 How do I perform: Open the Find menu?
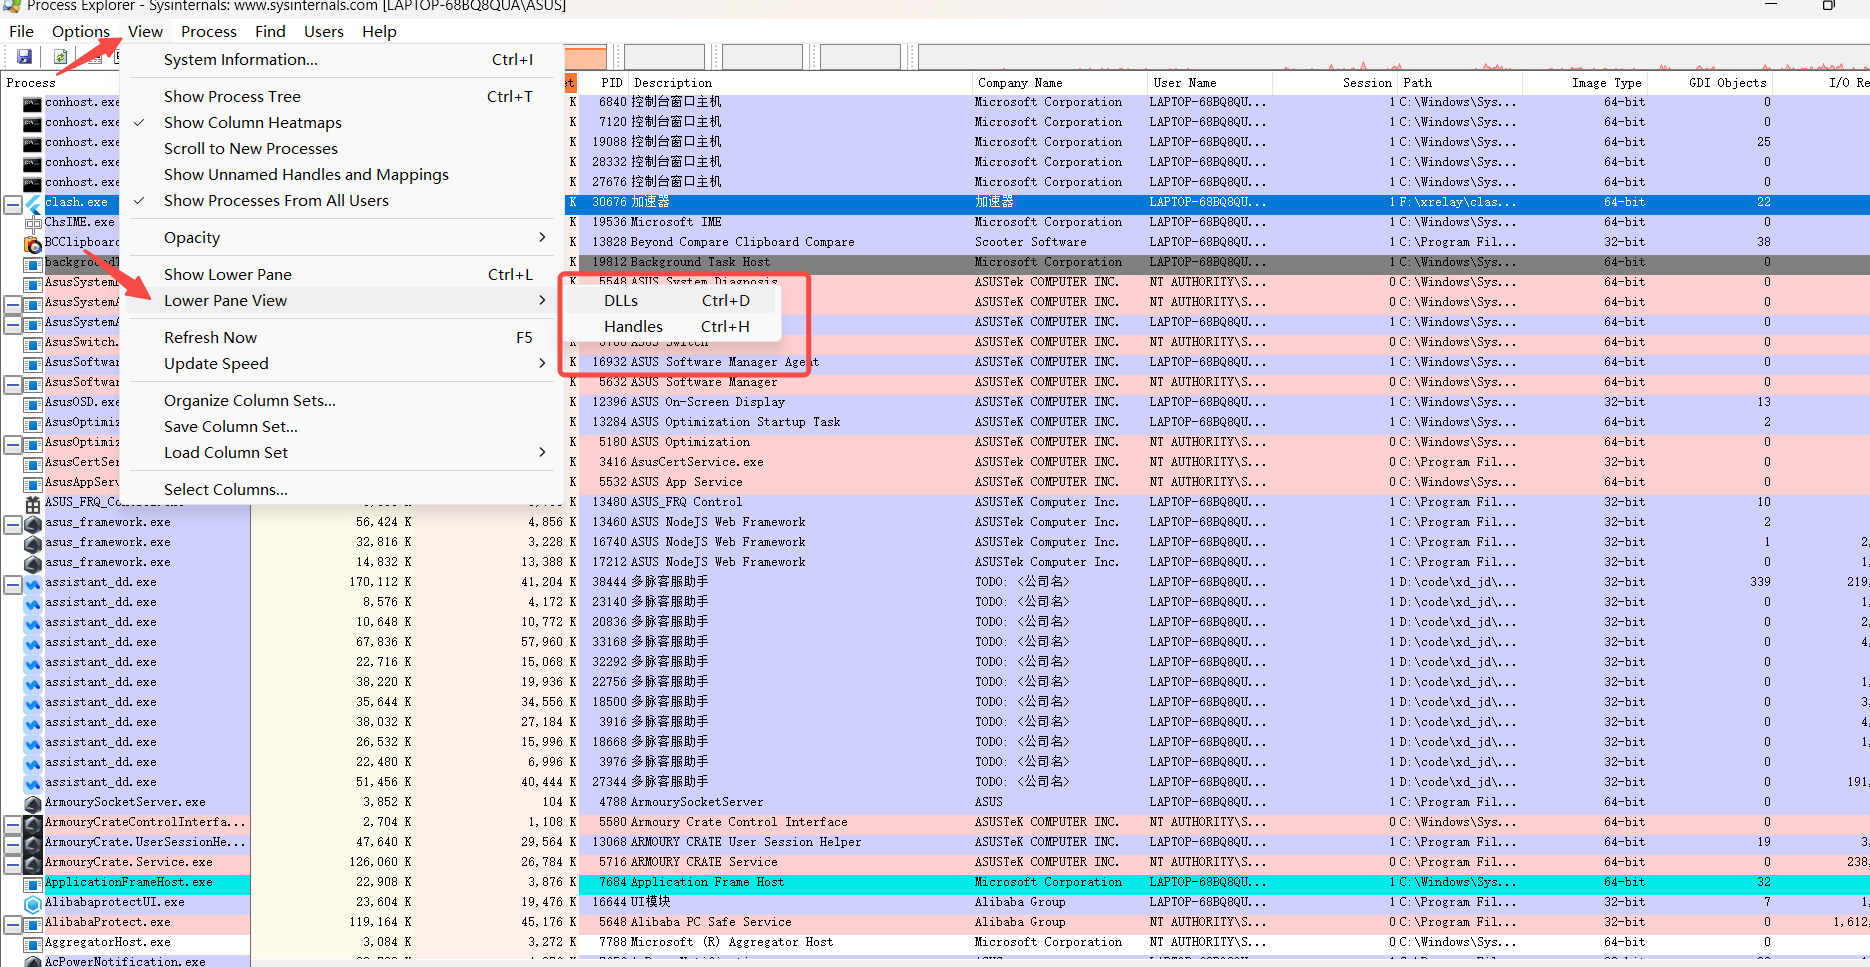270,31
